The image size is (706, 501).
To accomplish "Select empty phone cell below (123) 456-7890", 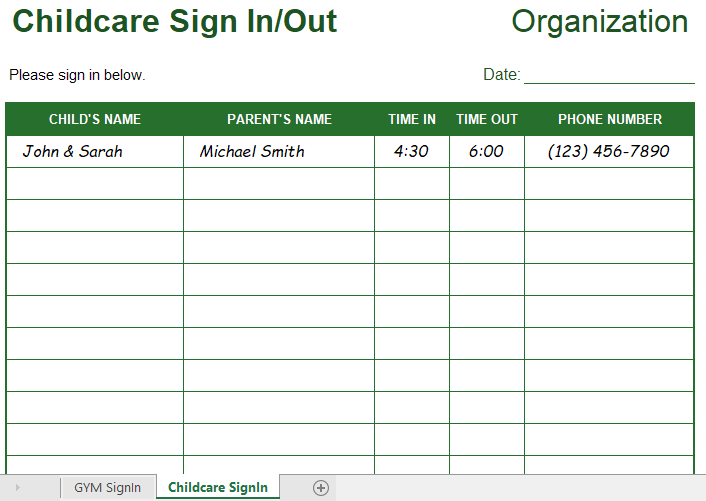I will [x=609, y=184].
